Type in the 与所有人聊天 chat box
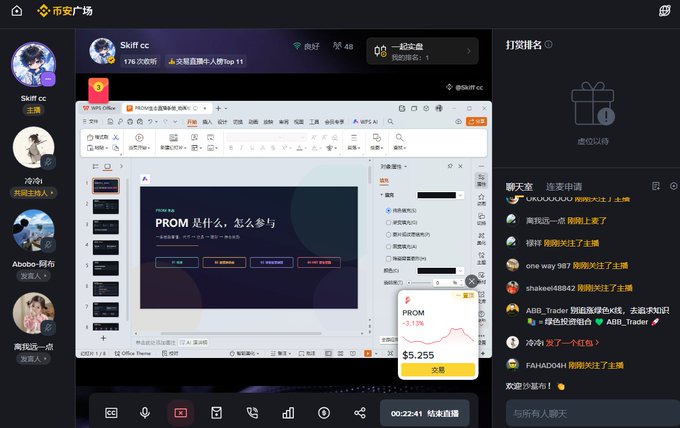The width and height of the screenshot is (680, 428). pos(592,414)
